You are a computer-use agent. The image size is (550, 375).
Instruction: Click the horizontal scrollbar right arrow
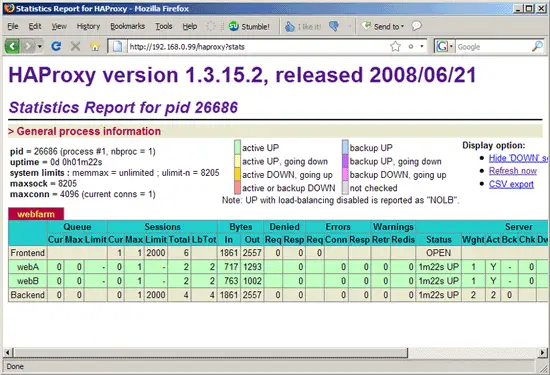pyautogui.click(x=543, y=352)
